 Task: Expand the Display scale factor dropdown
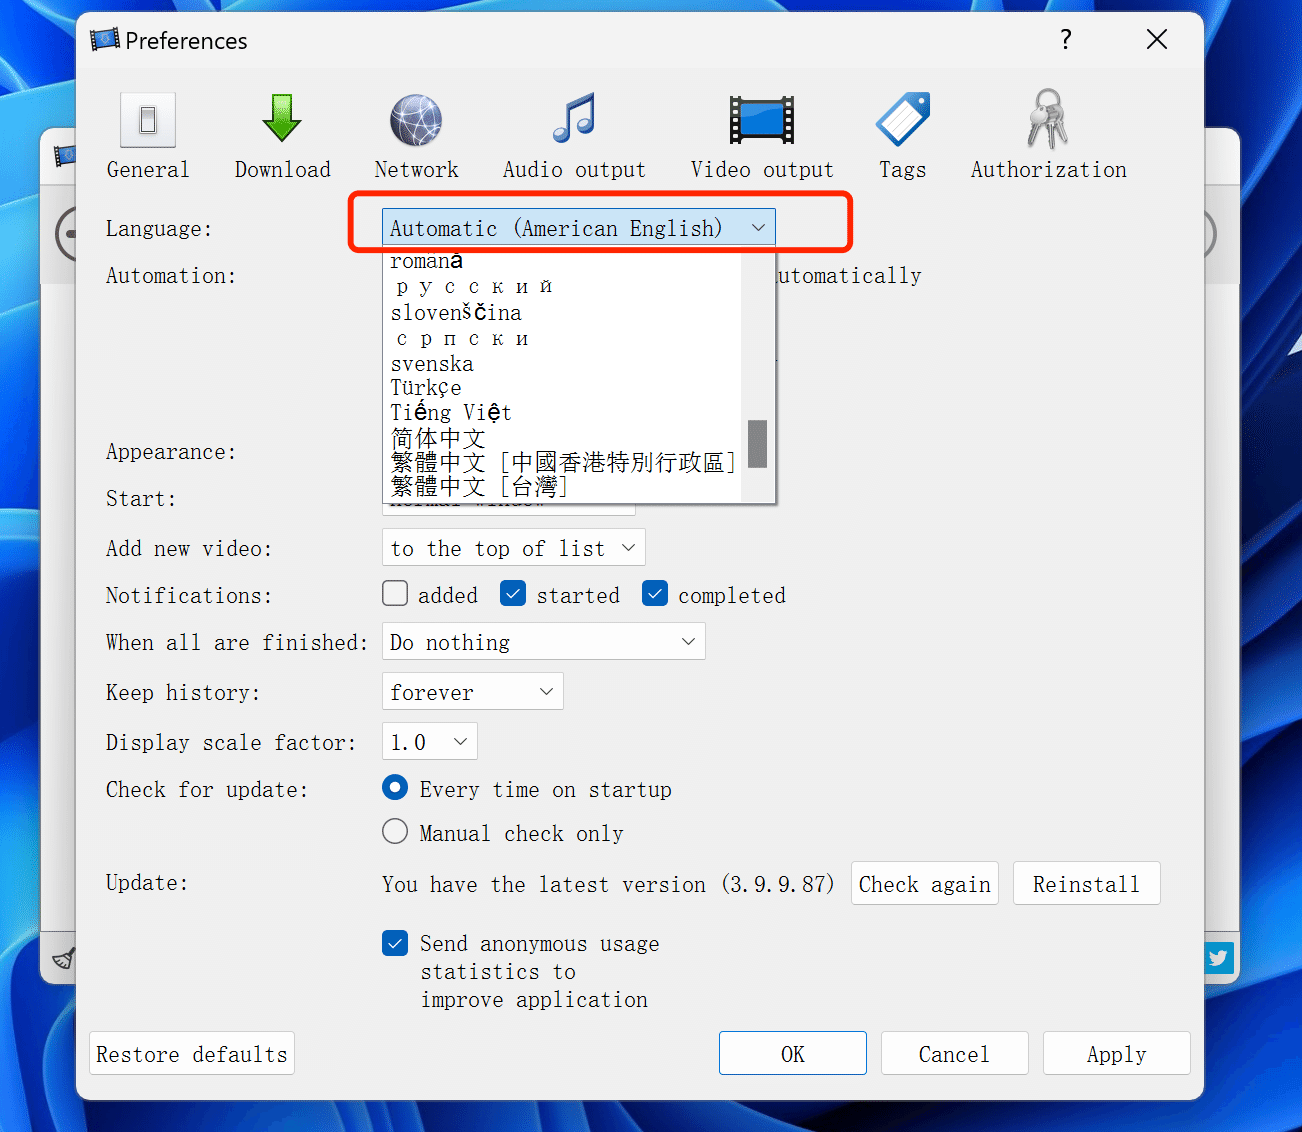(x=429, y=742)
